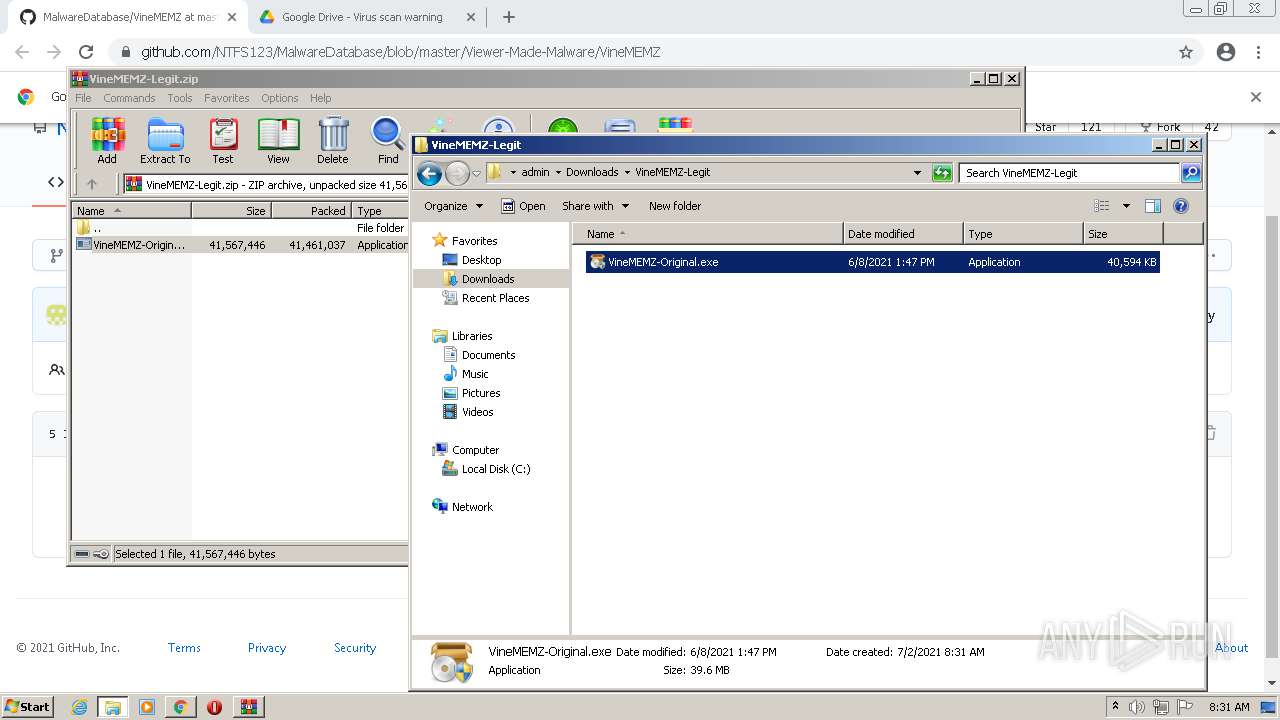Click the Find magnifier icon in WinRAR
1280x720 pixels.
pos(388,140)
